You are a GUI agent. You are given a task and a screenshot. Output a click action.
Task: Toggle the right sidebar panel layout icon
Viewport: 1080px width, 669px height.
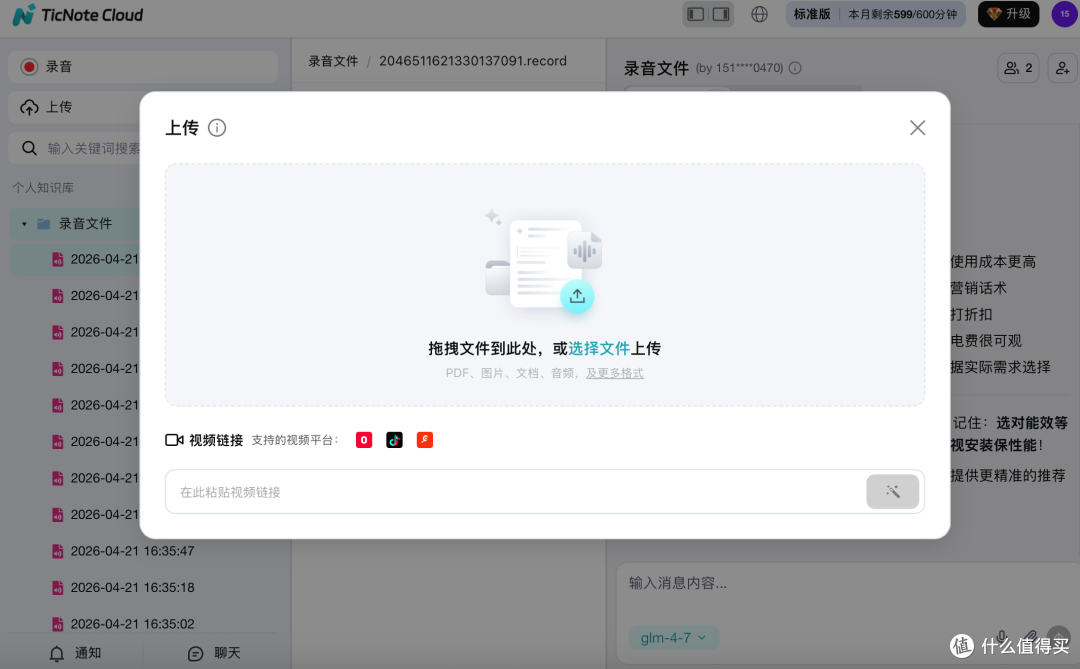[721, 14]
